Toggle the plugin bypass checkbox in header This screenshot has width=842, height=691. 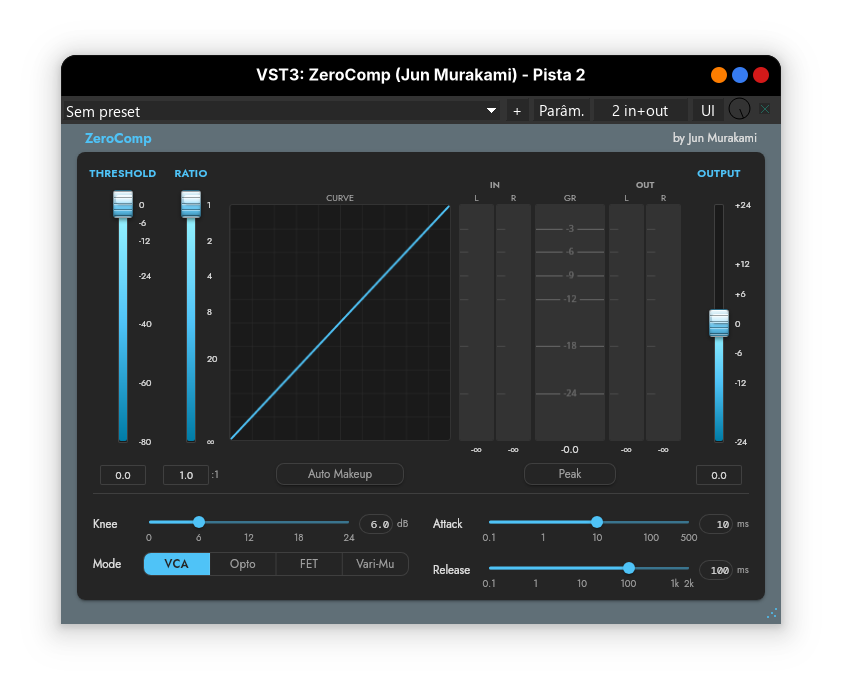(765, 110)
